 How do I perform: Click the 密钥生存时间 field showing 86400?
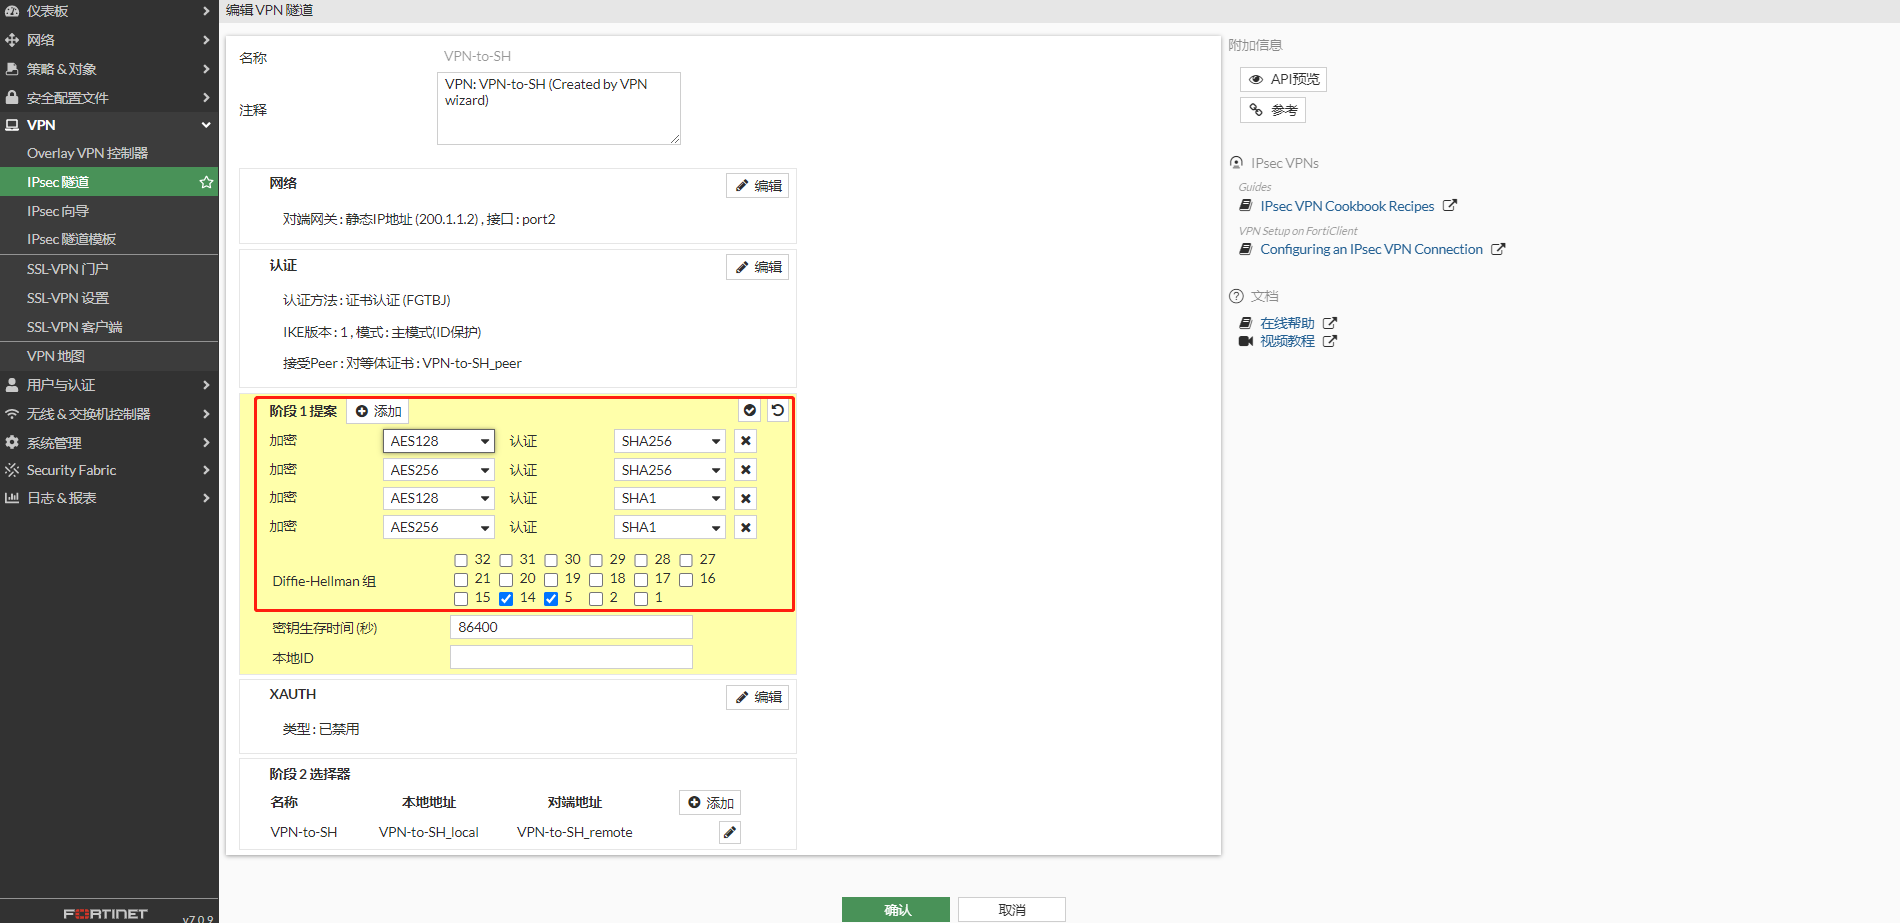click(x=571, y=627)
